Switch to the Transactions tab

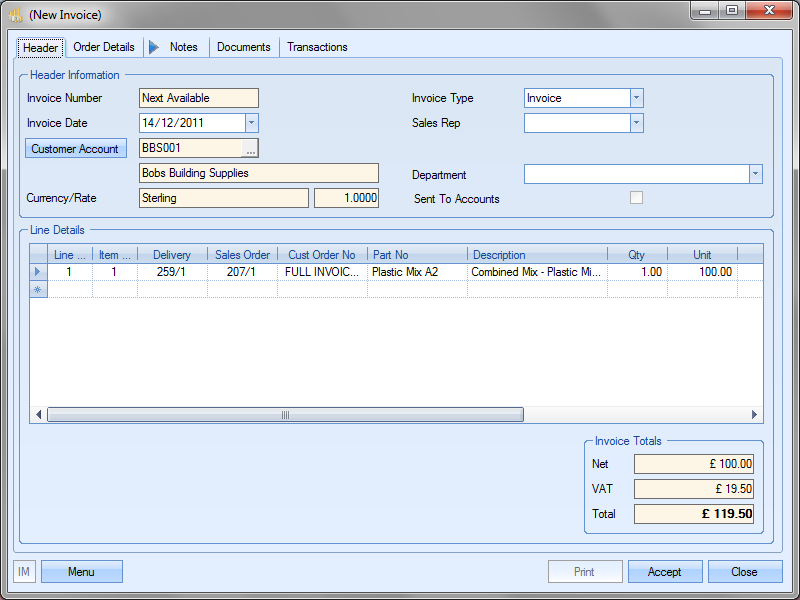317,47
